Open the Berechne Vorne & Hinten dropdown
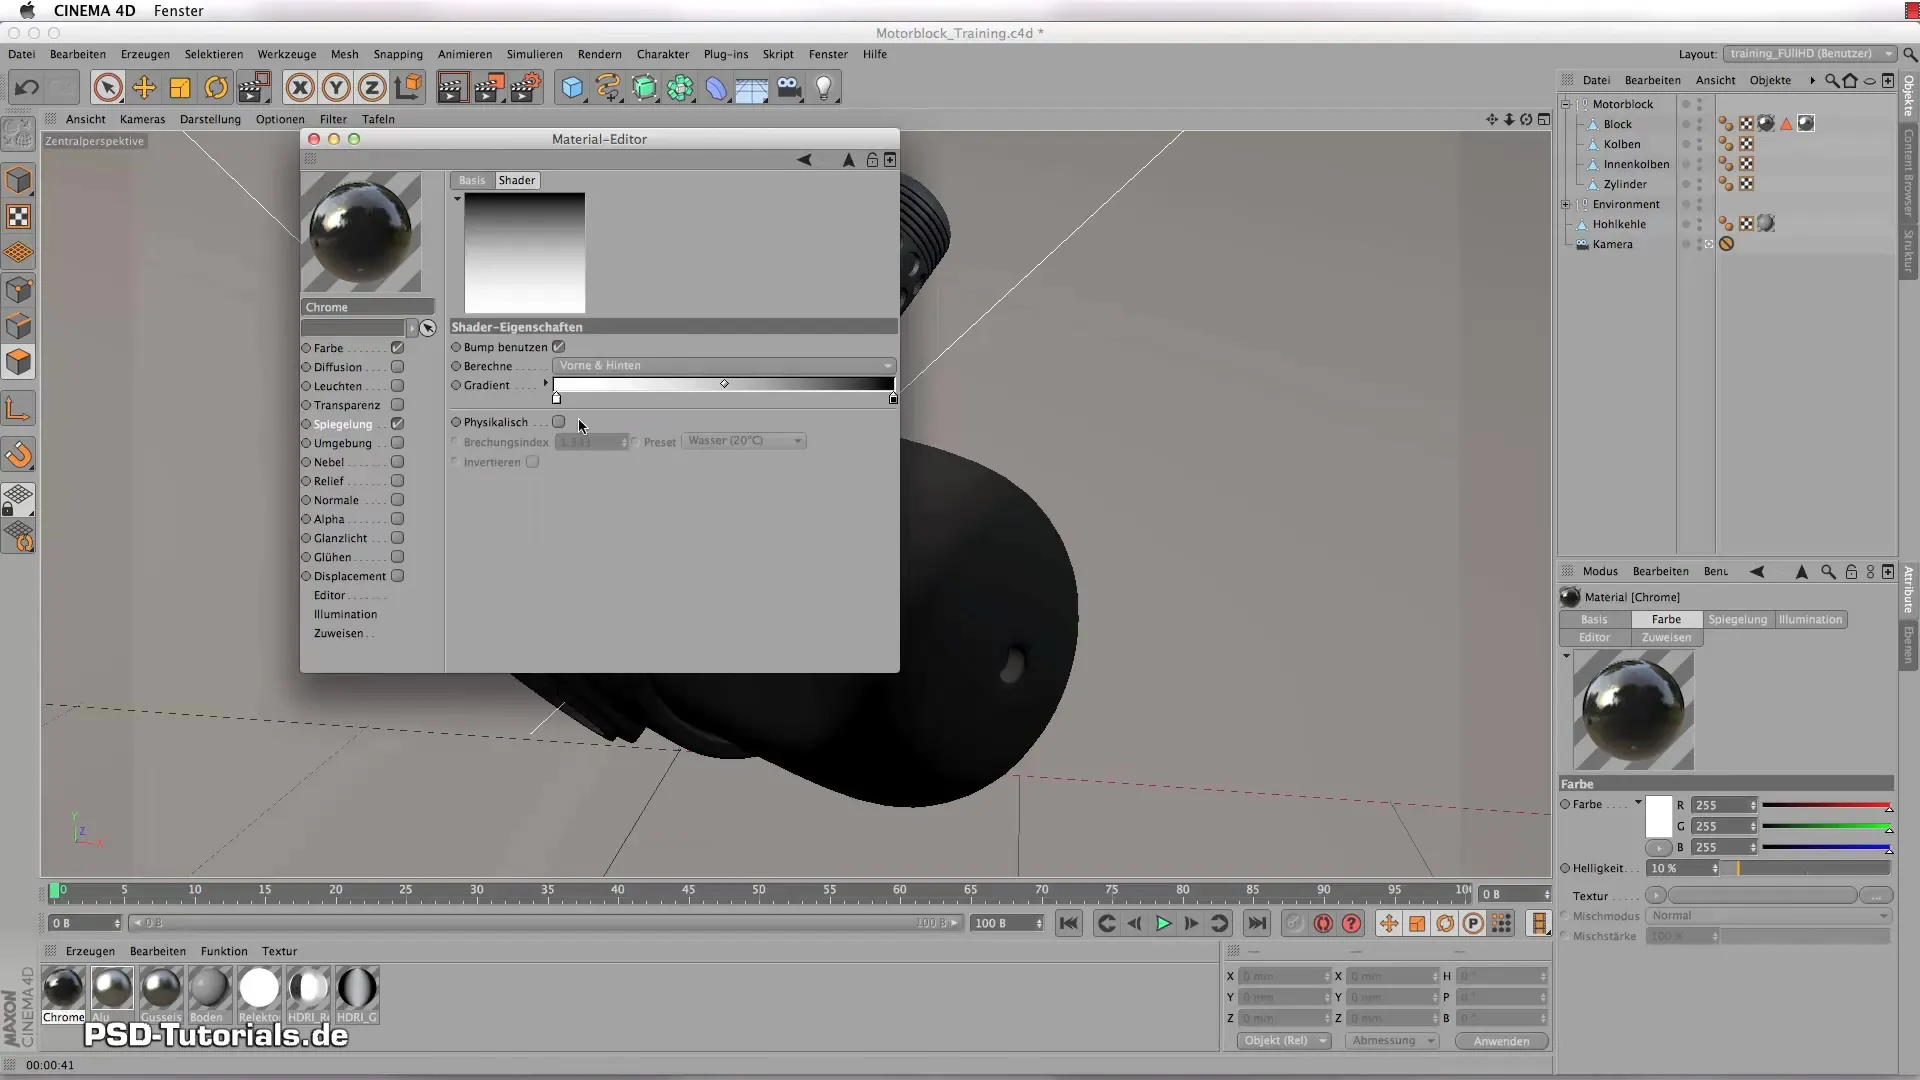Image resolution: width=1920 pixels, height=1080 pixels. point(724,366)
